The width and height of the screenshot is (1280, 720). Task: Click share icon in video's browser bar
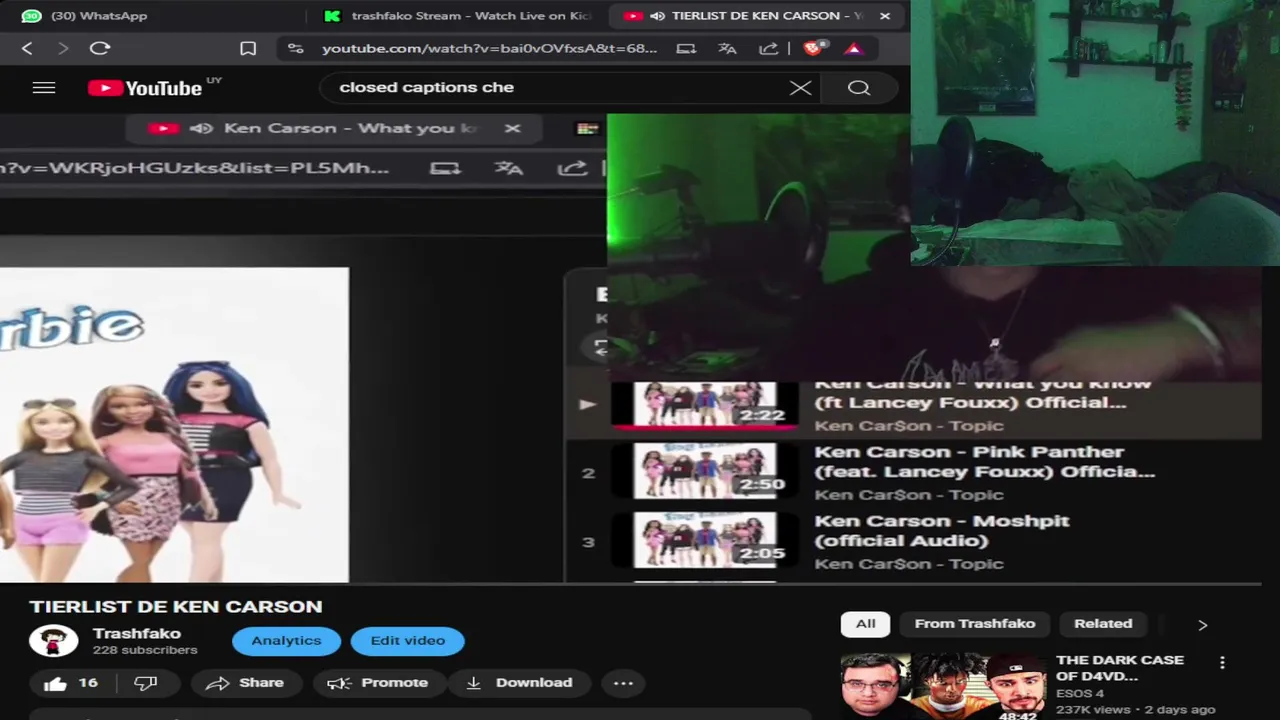571,167
